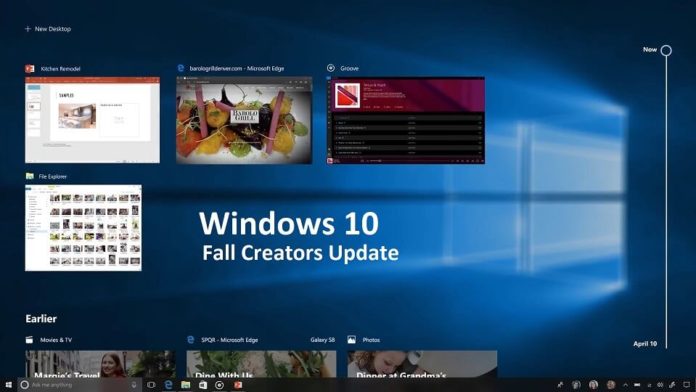Click the Windows Start button
The width and height of the screenshot is (696, 392).
point(8,384)
